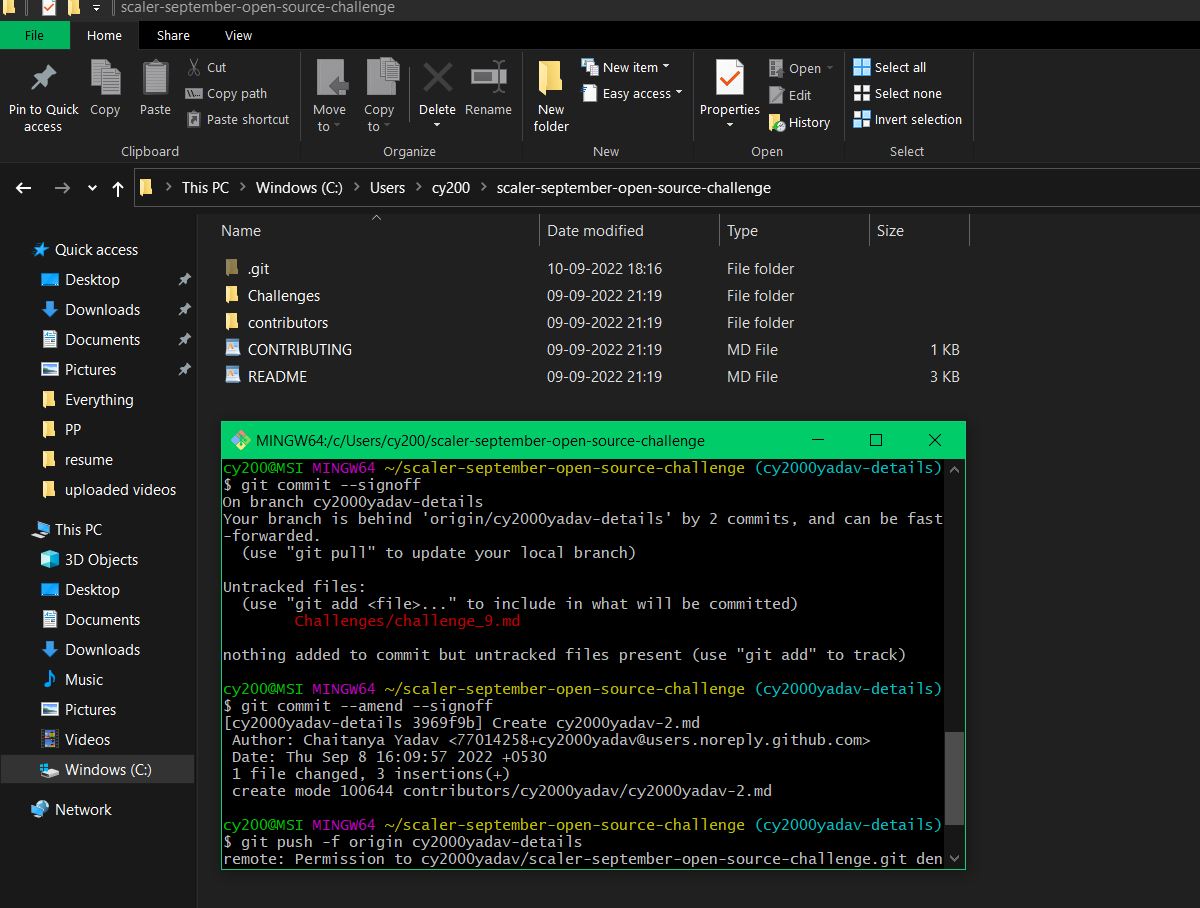Click the Rename icon in Organize group
1200x908 pixels.
click(488, 78)
